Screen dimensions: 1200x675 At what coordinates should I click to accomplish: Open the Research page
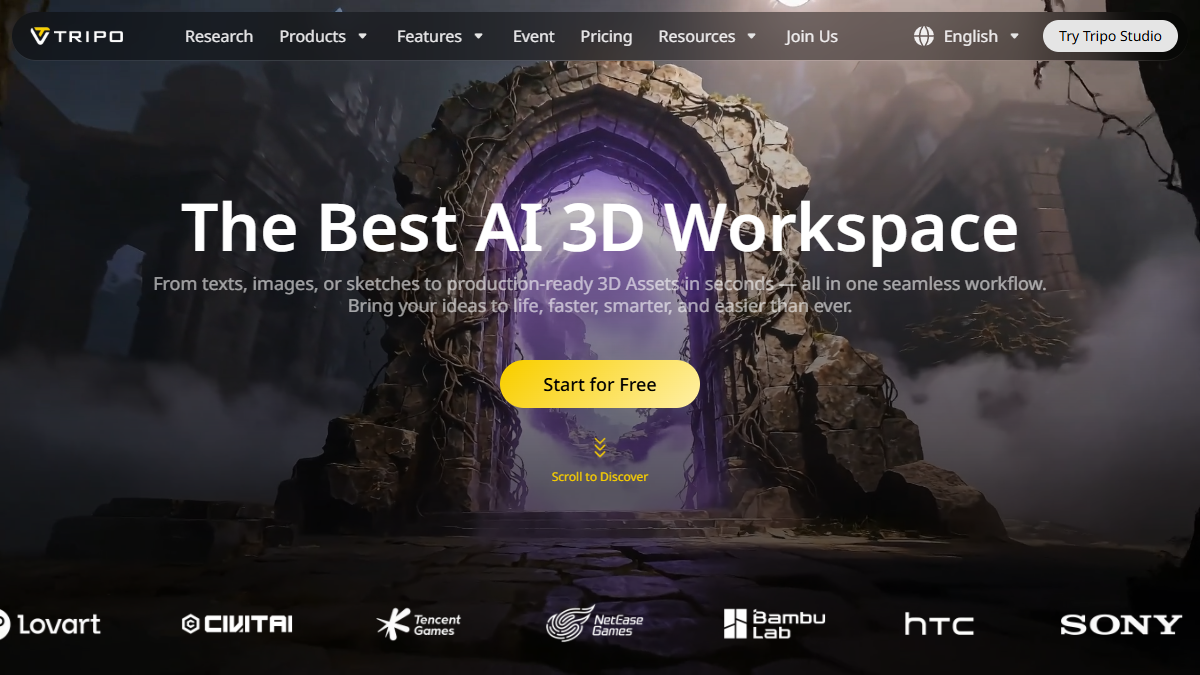219,36
